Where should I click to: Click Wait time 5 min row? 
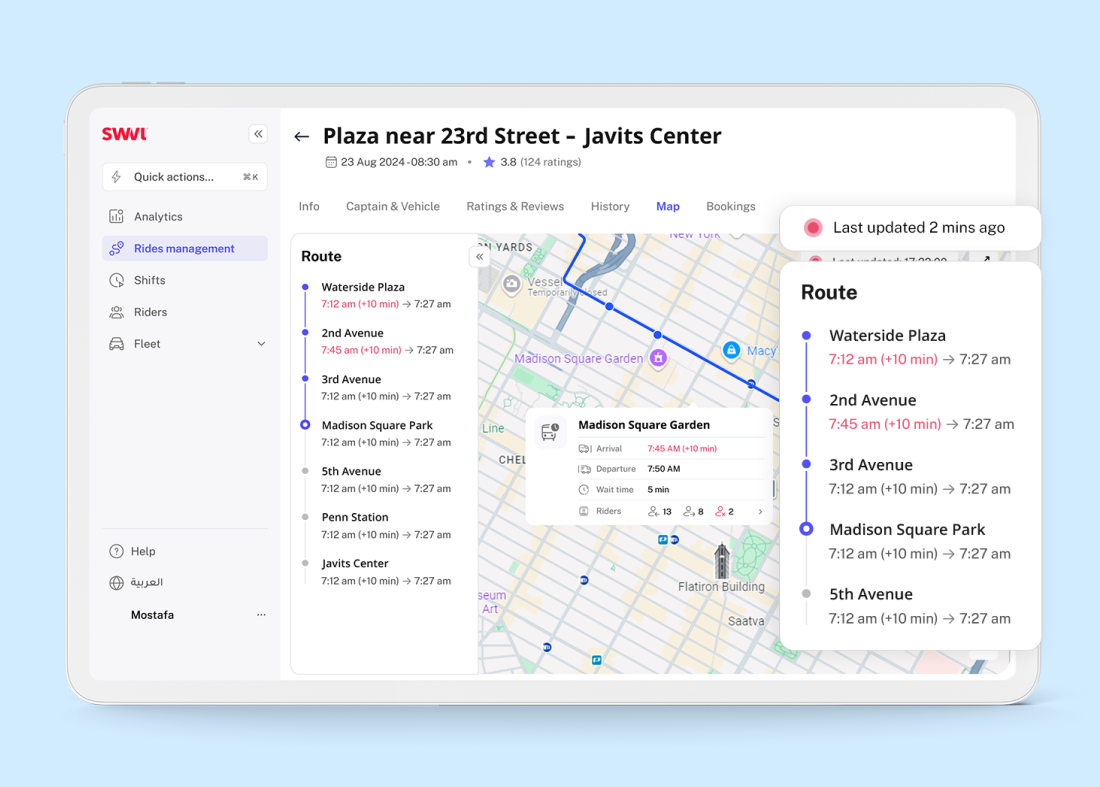tap(671, 490)
